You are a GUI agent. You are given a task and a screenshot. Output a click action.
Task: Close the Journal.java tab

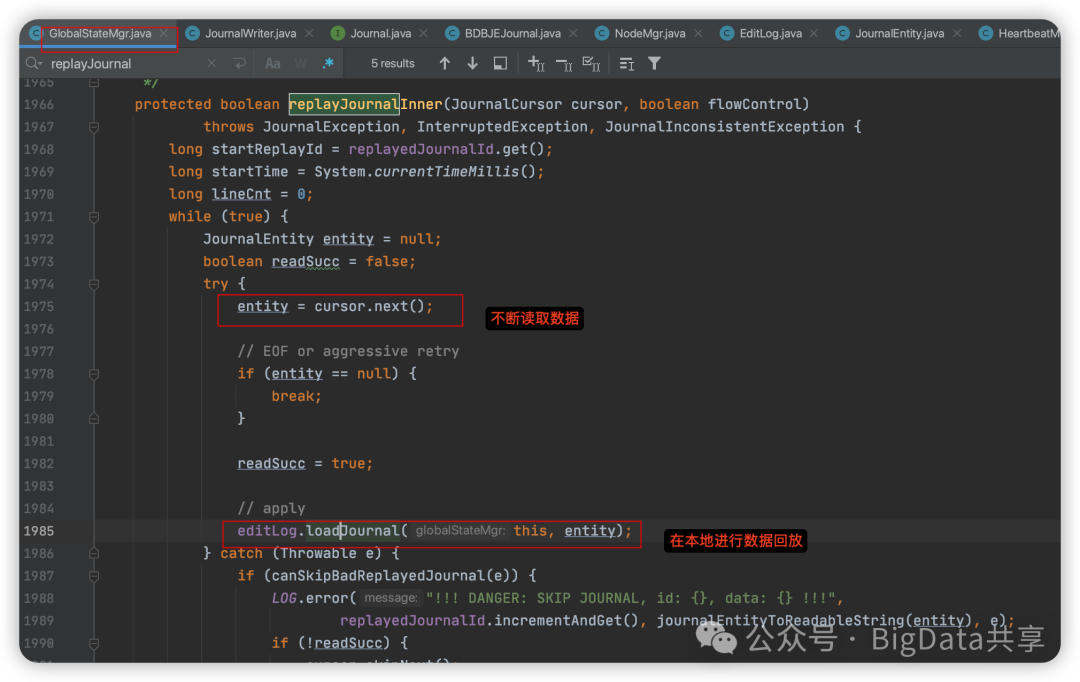[x=424, y=33]
